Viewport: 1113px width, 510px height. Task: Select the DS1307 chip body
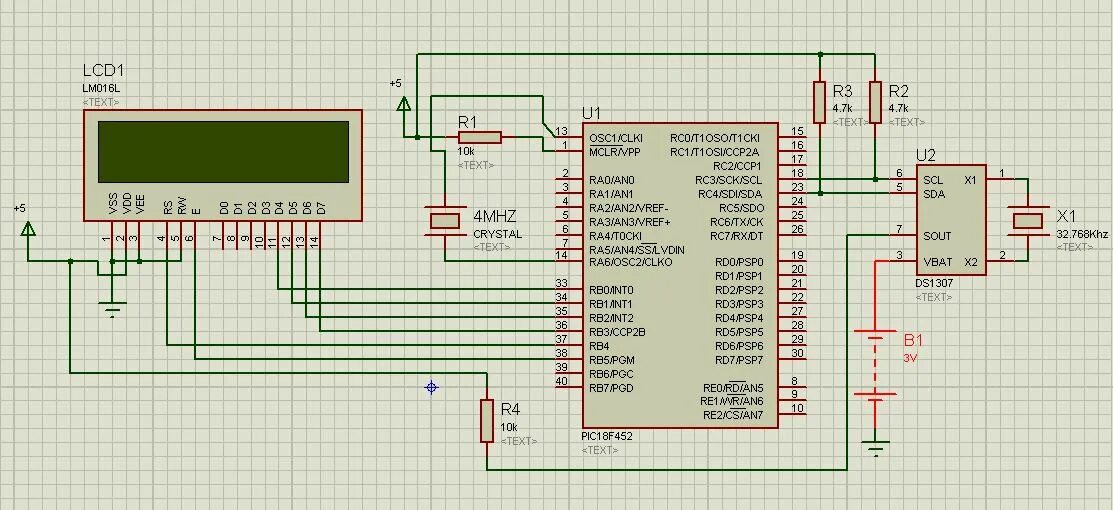(x=950, y=219)
